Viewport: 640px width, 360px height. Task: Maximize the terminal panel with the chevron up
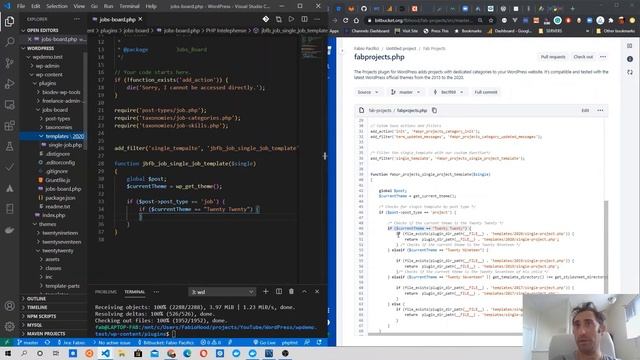coord(304,291)
